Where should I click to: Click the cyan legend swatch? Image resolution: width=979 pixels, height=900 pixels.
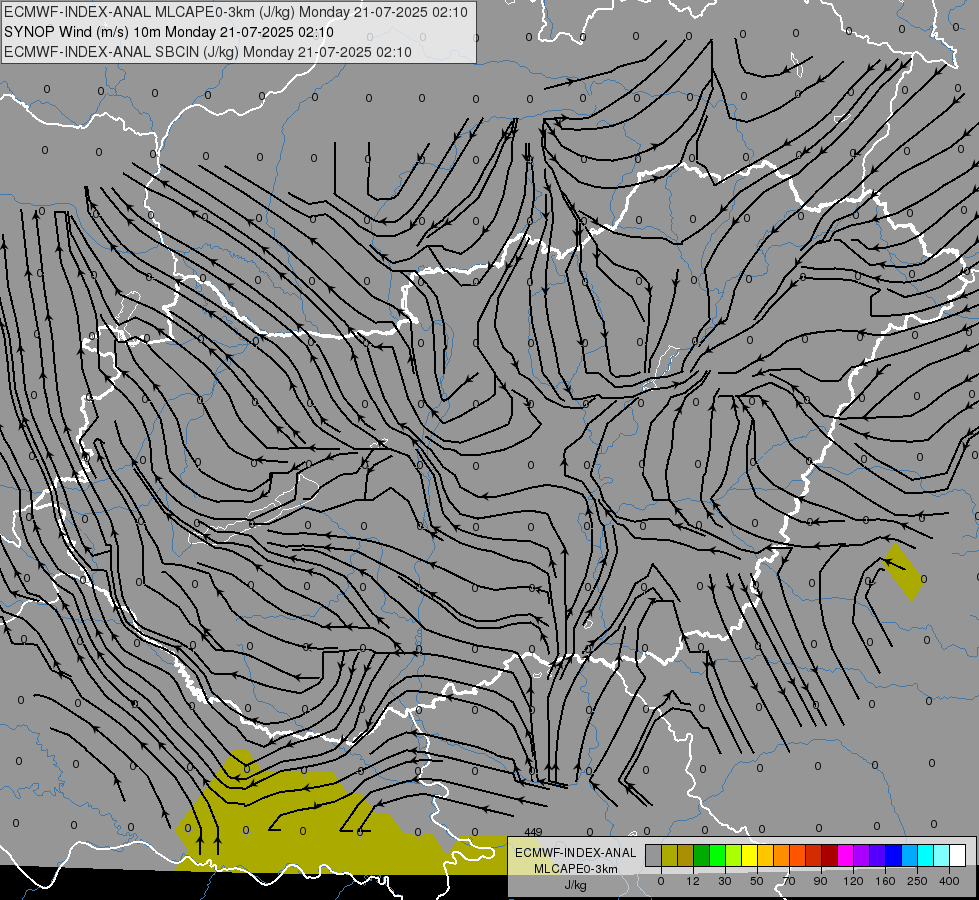tap(926, 855)
